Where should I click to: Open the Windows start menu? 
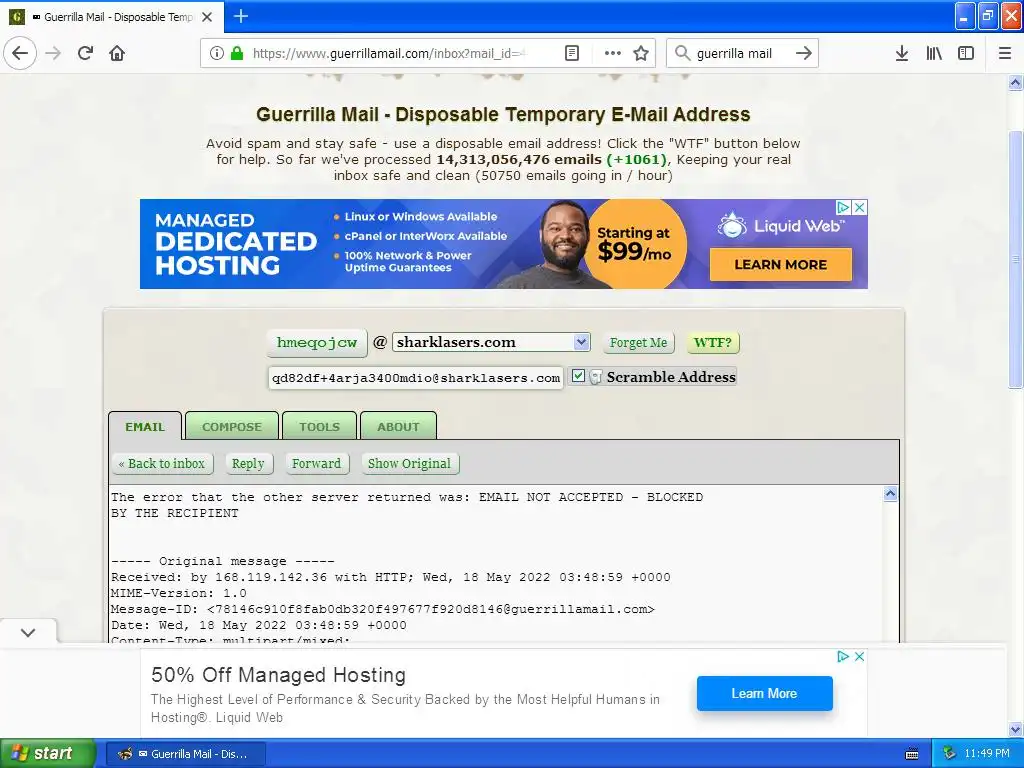(48, 754)
